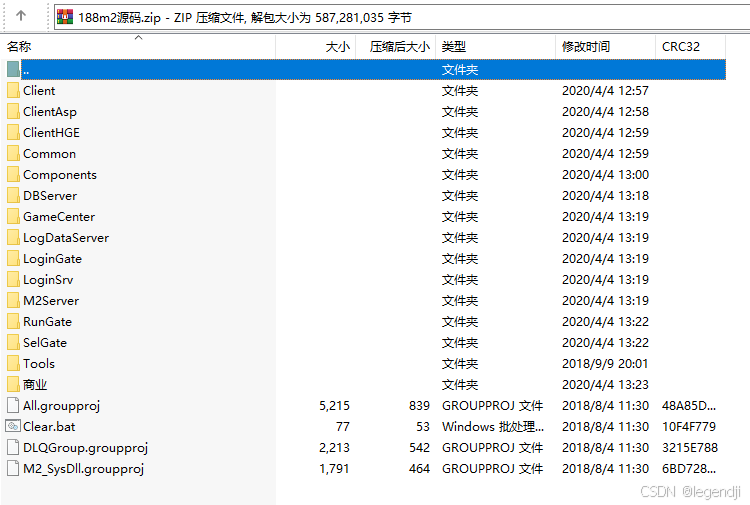Screen dimensions: 750x505
Task: Select the M2Server folder icon
Action: [13, 301]
